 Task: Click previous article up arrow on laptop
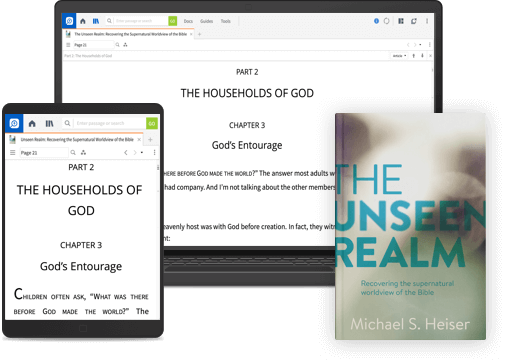click(414, 56)
